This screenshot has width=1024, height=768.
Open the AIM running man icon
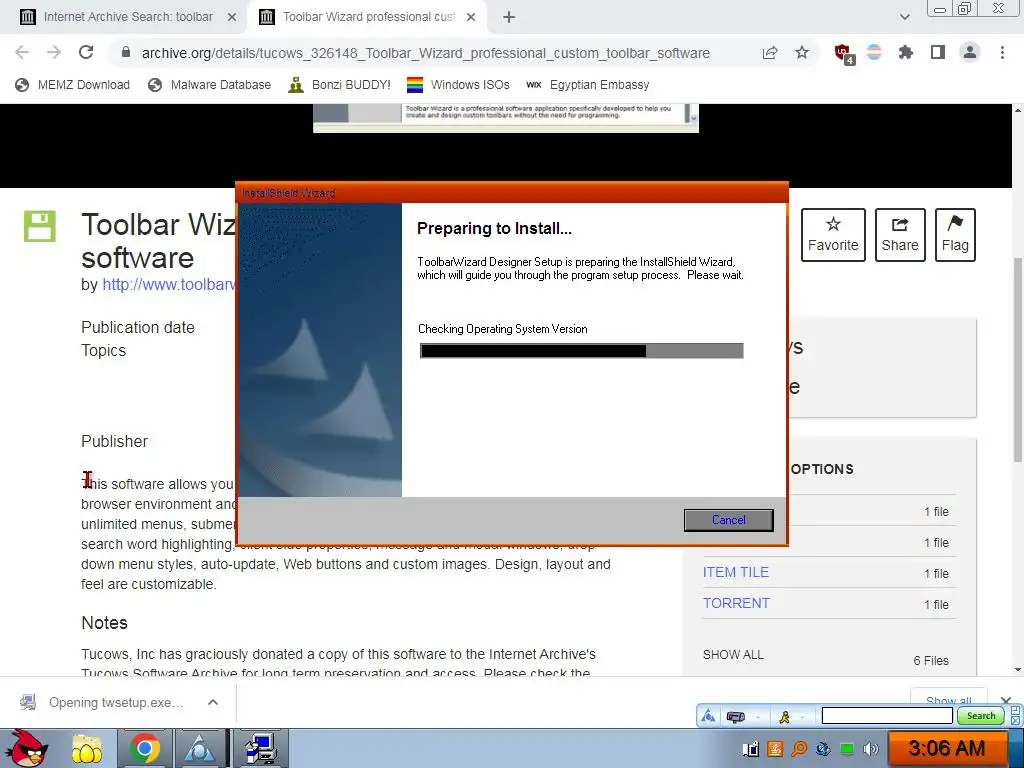pyautogui.click(x=784, y=717)
